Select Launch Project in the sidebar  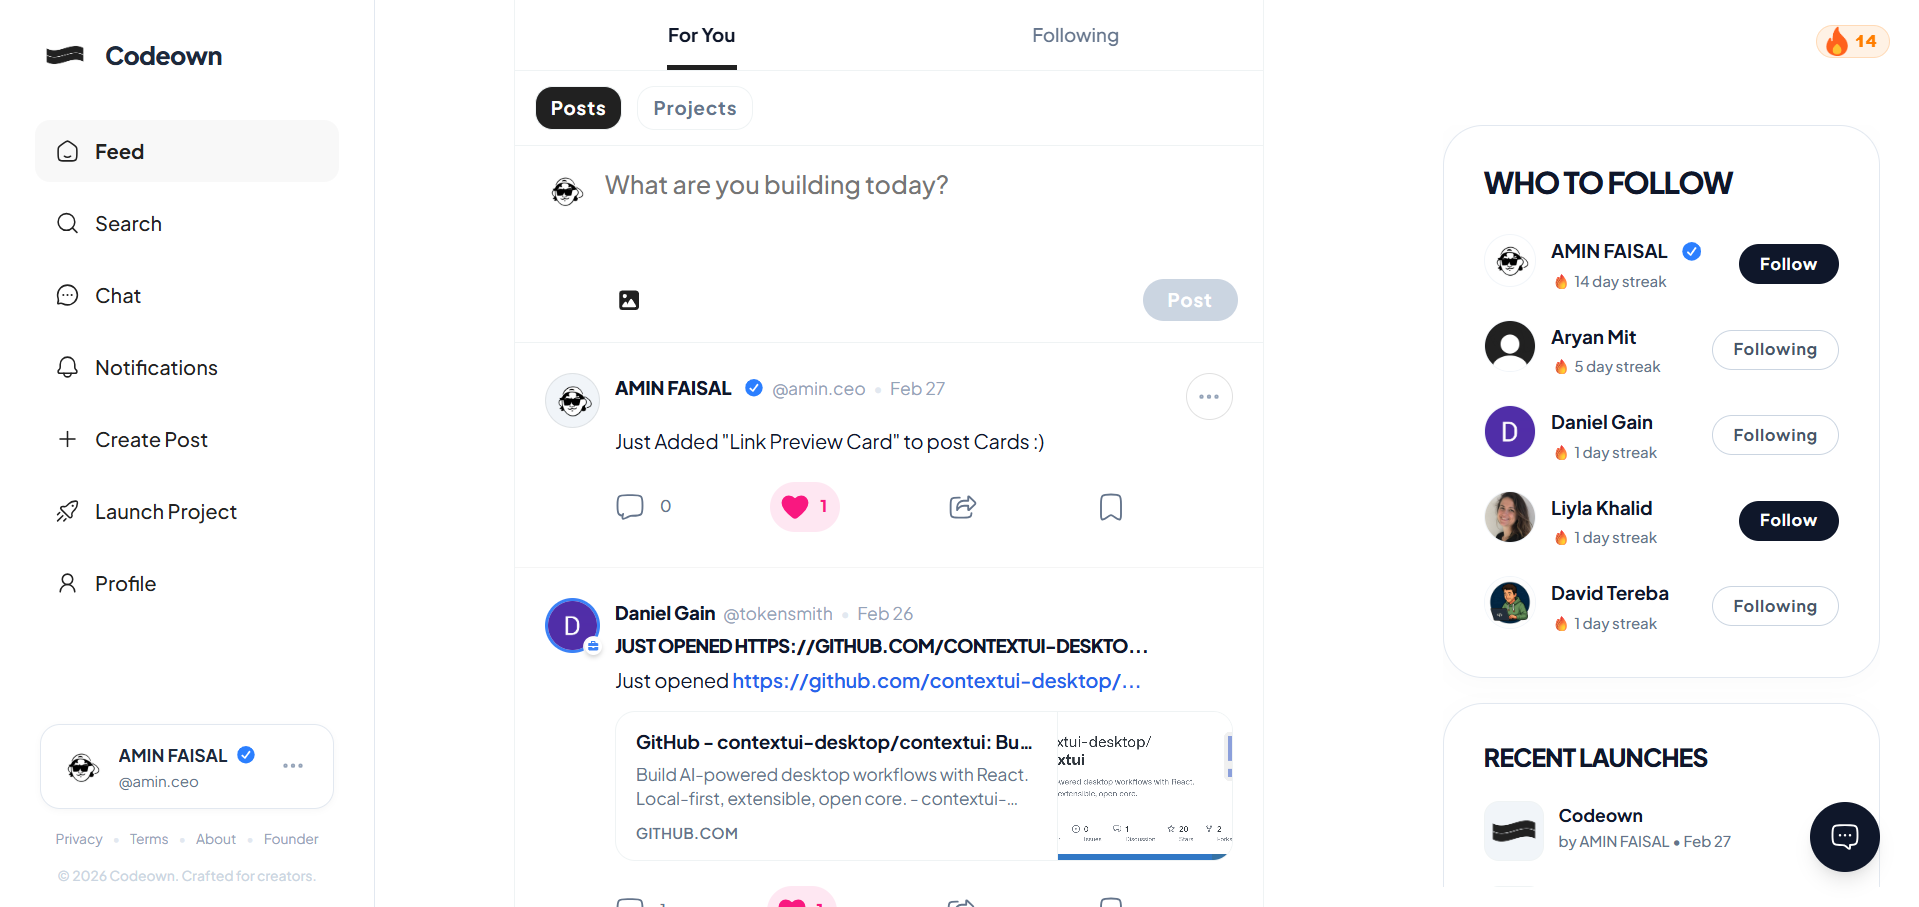click(165, 511)
